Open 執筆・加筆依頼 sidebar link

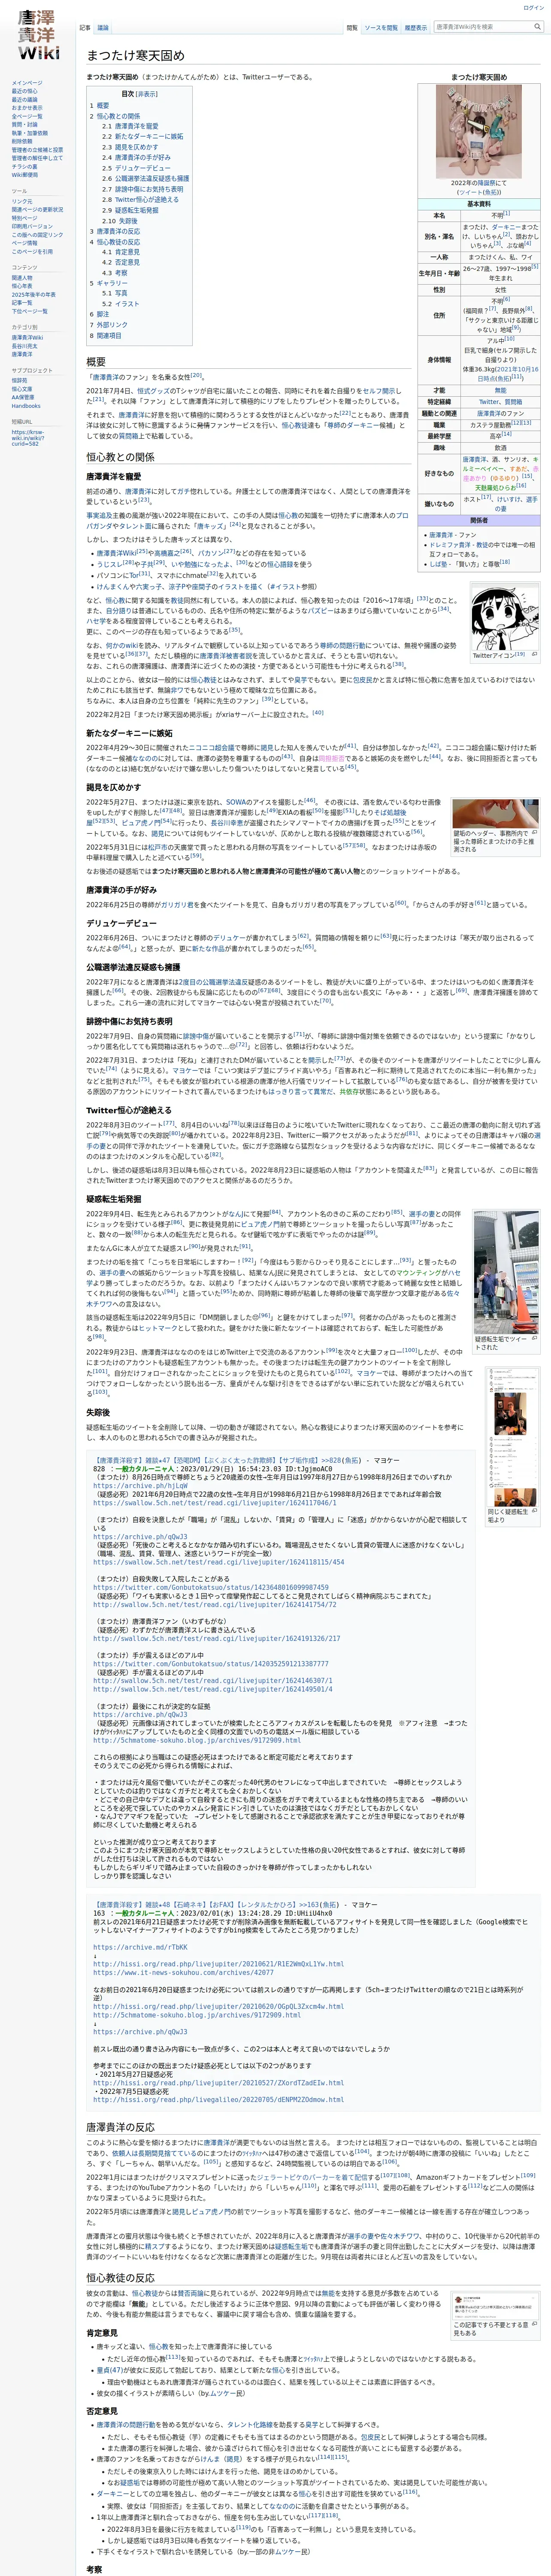pyautogui.click(x=30, y=133)
